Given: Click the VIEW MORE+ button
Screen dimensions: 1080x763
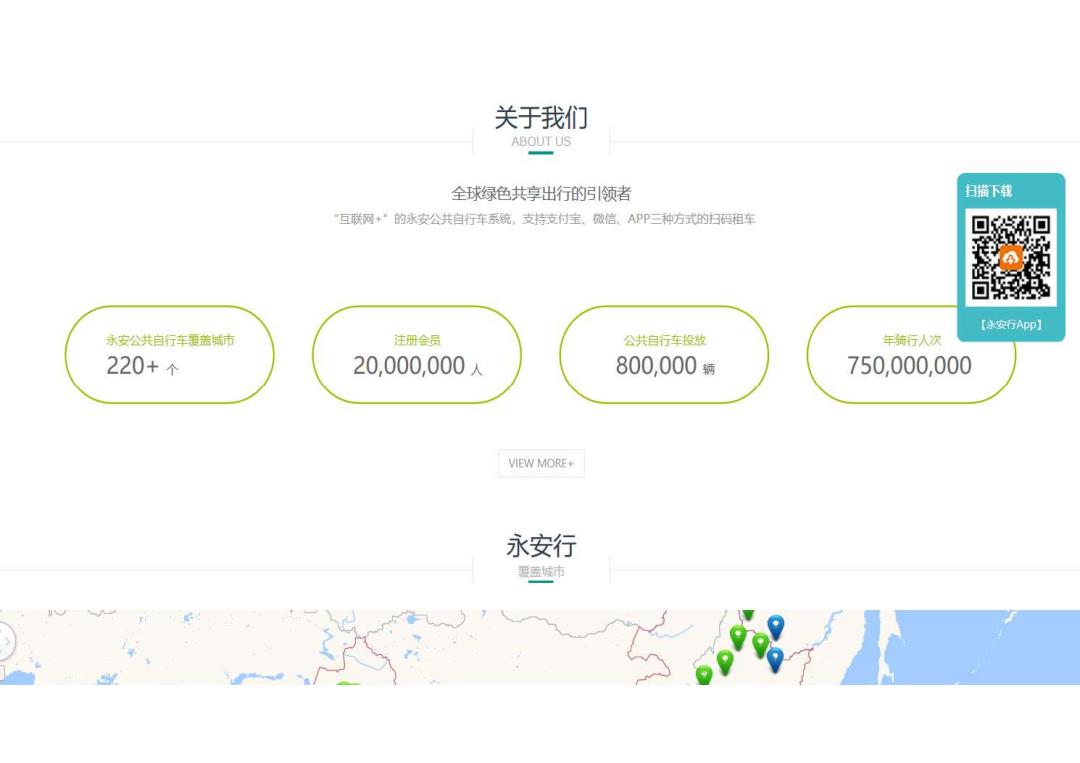Looking at the screenshot, I should point(541,463).
